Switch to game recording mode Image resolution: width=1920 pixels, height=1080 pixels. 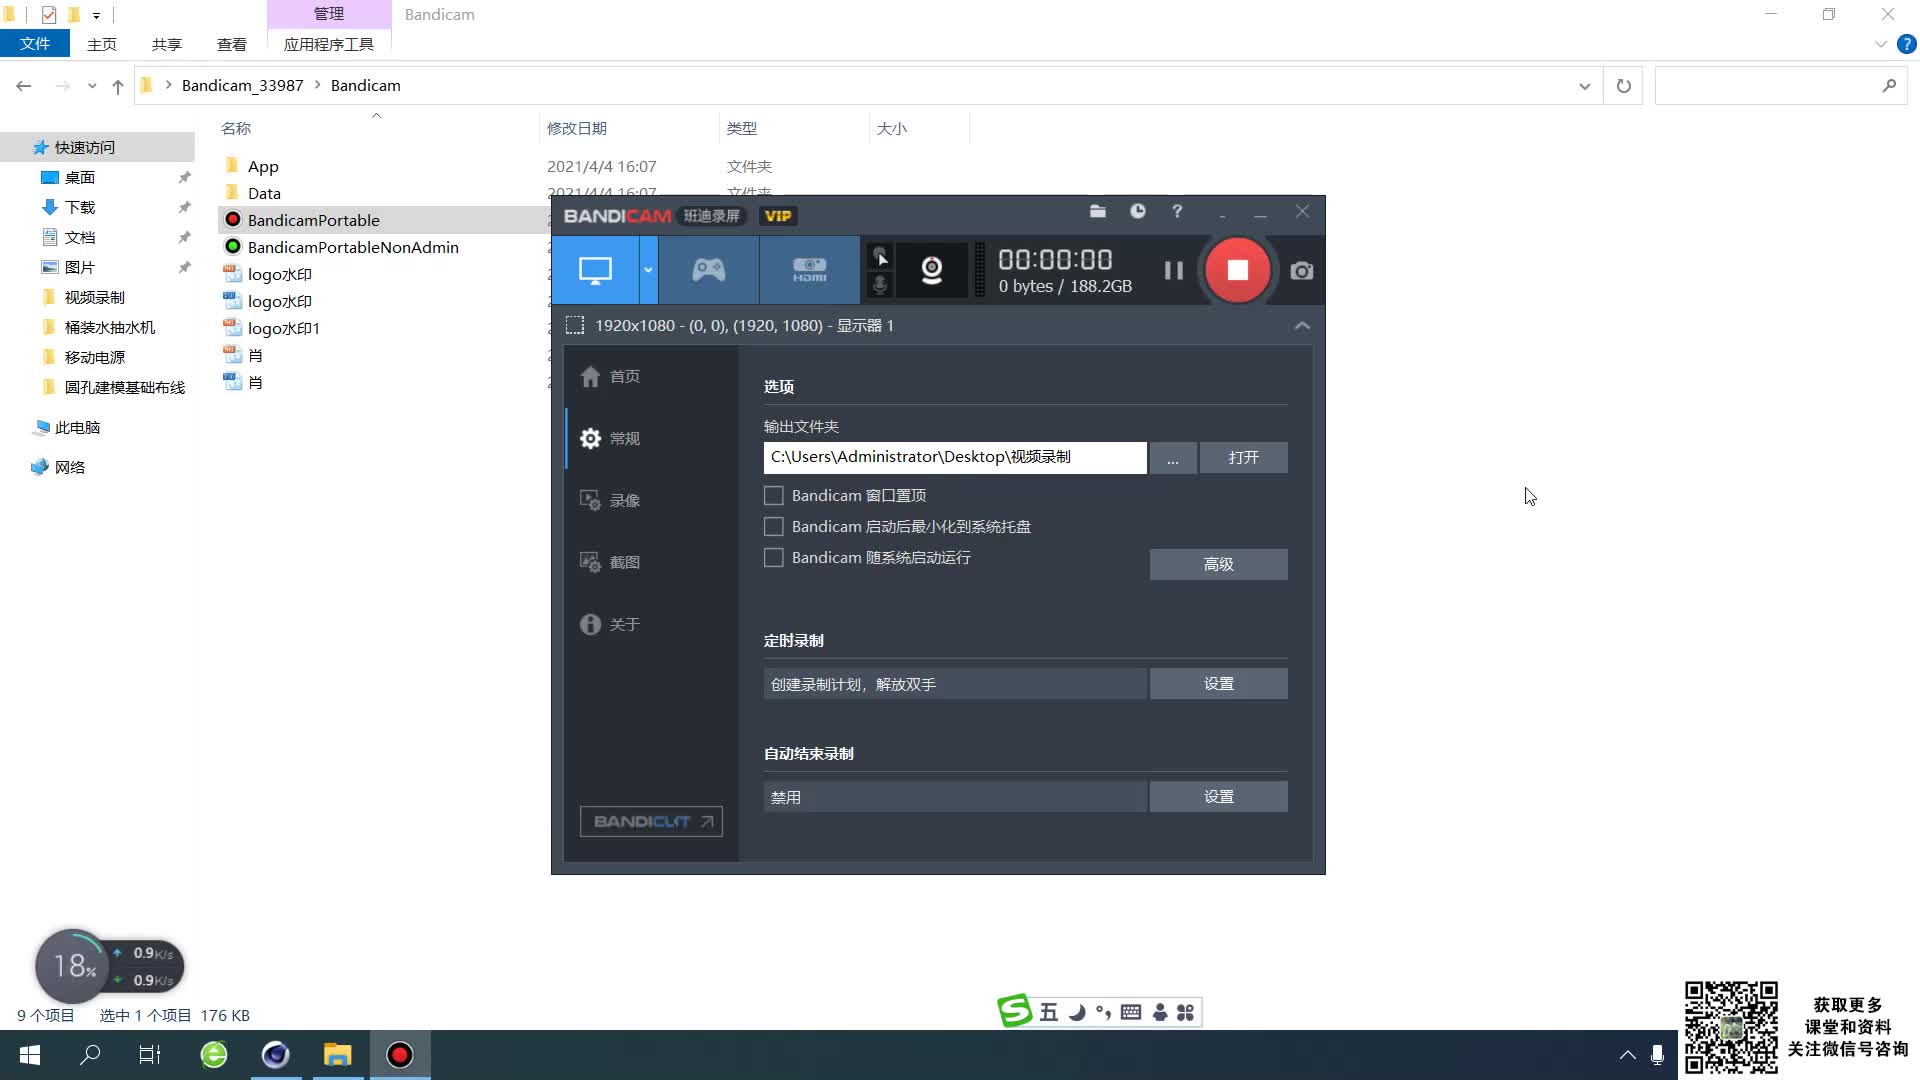[x=709, y=270]
